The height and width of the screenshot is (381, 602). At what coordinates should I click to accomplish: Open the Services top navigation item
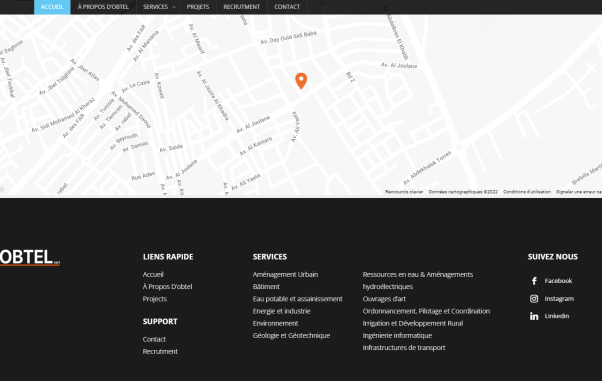pyautogui.click(x=155, y=7)
